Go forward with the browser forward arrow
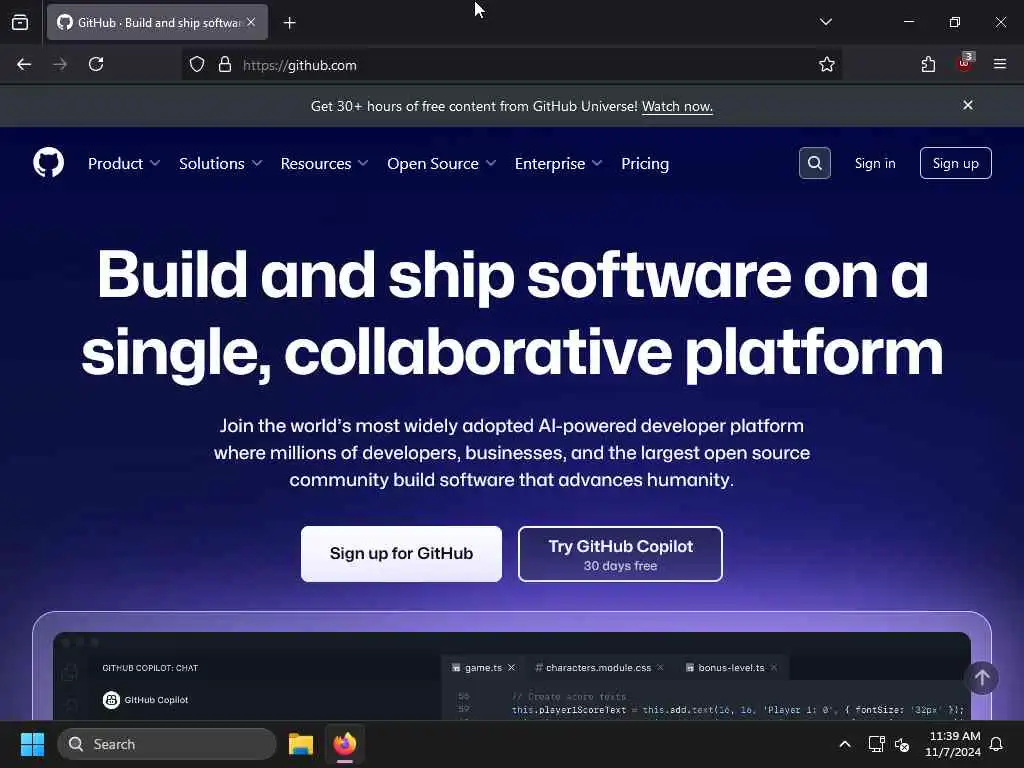 (60, 65)
